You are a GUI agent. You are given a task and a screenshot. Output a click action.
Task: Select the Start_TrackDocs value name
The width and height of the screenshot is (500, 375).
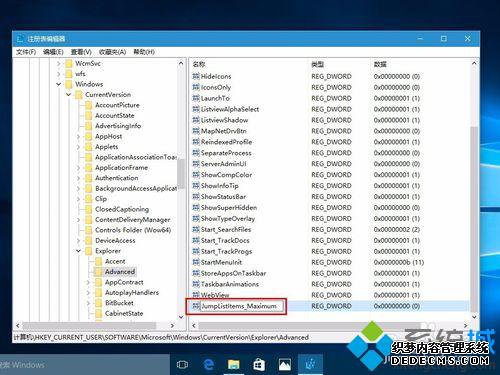tap(225, 240)
